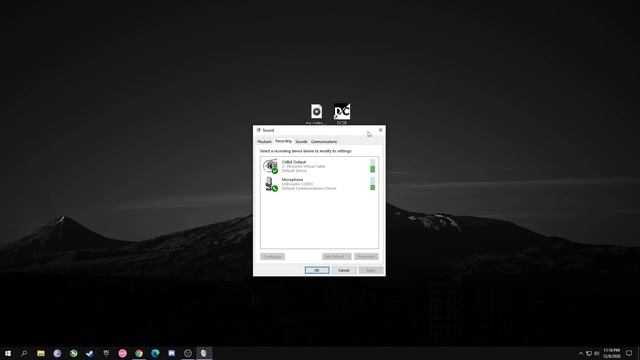Show hidden system tray icons
This screenshot has width=640, height=360.
point(581,353)
